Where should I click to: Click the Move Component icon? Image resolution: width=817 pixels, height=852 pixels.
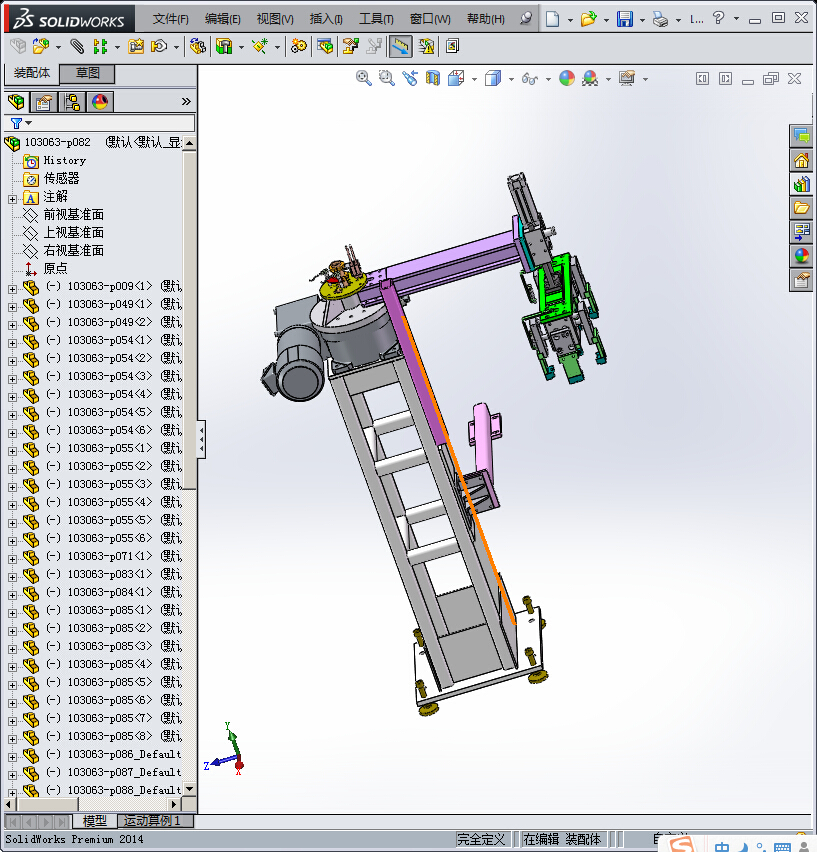pyautogui.click(x=159, y=46)
